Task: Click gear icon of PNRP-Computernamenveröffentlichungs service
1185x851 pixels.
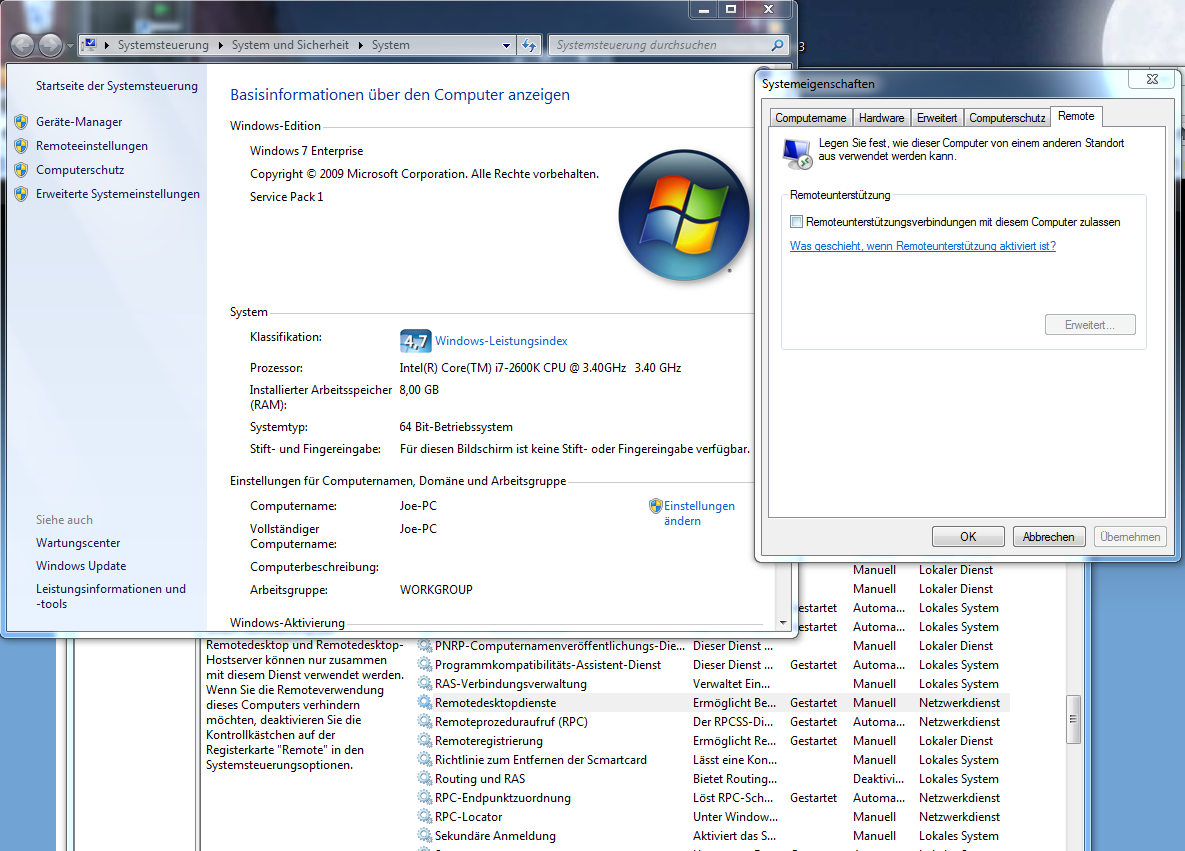Action: (425, 646)
